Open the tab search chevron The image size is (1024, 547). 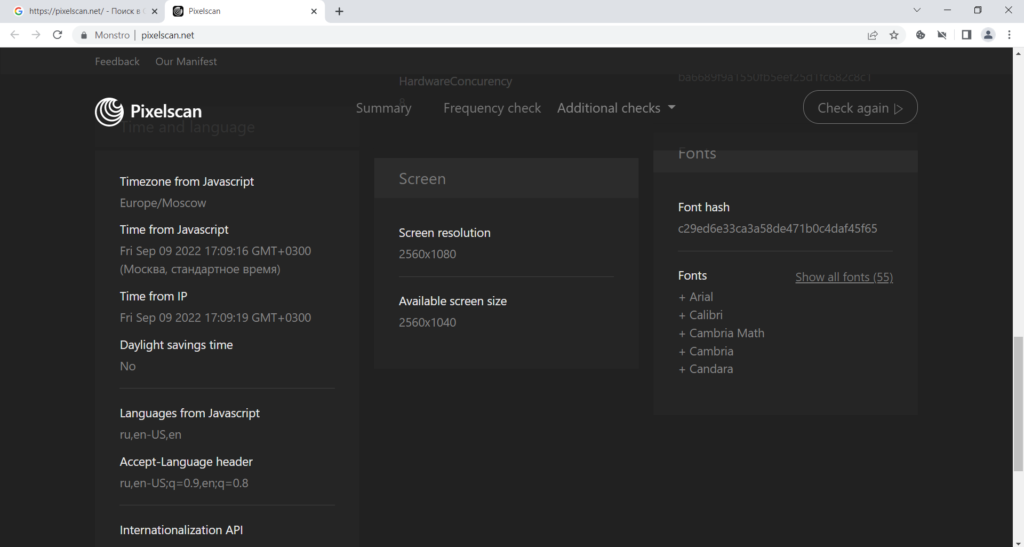[918, 10]
